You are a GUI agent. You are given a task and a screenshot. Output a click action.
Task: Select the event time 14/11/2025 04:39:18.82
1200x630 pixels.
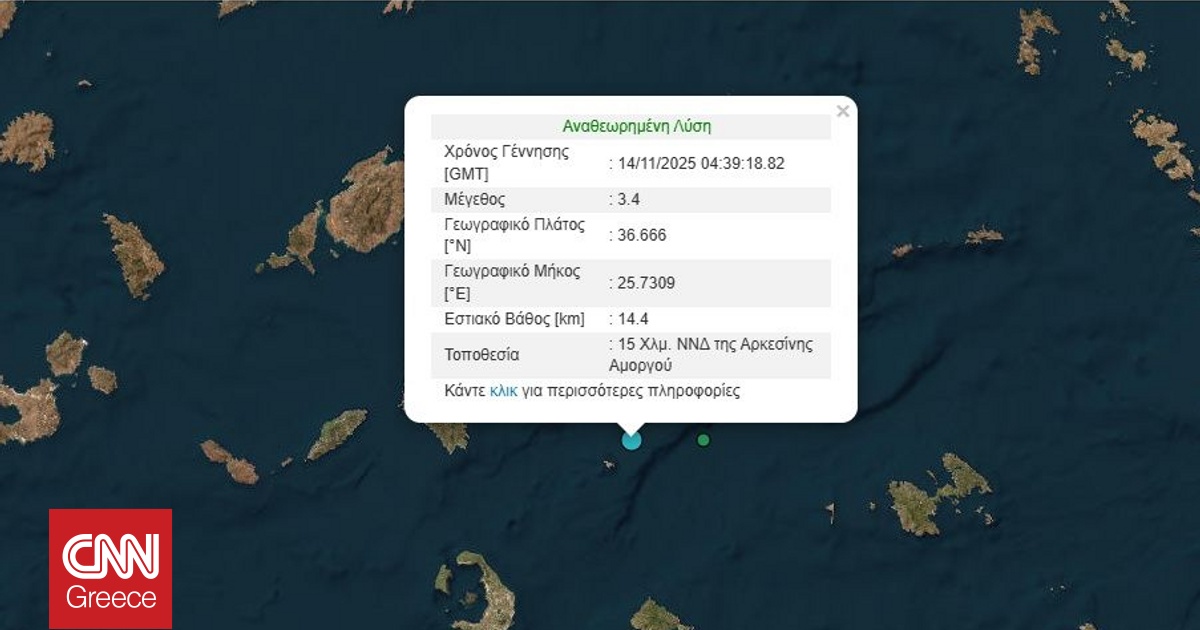(699, 163)
